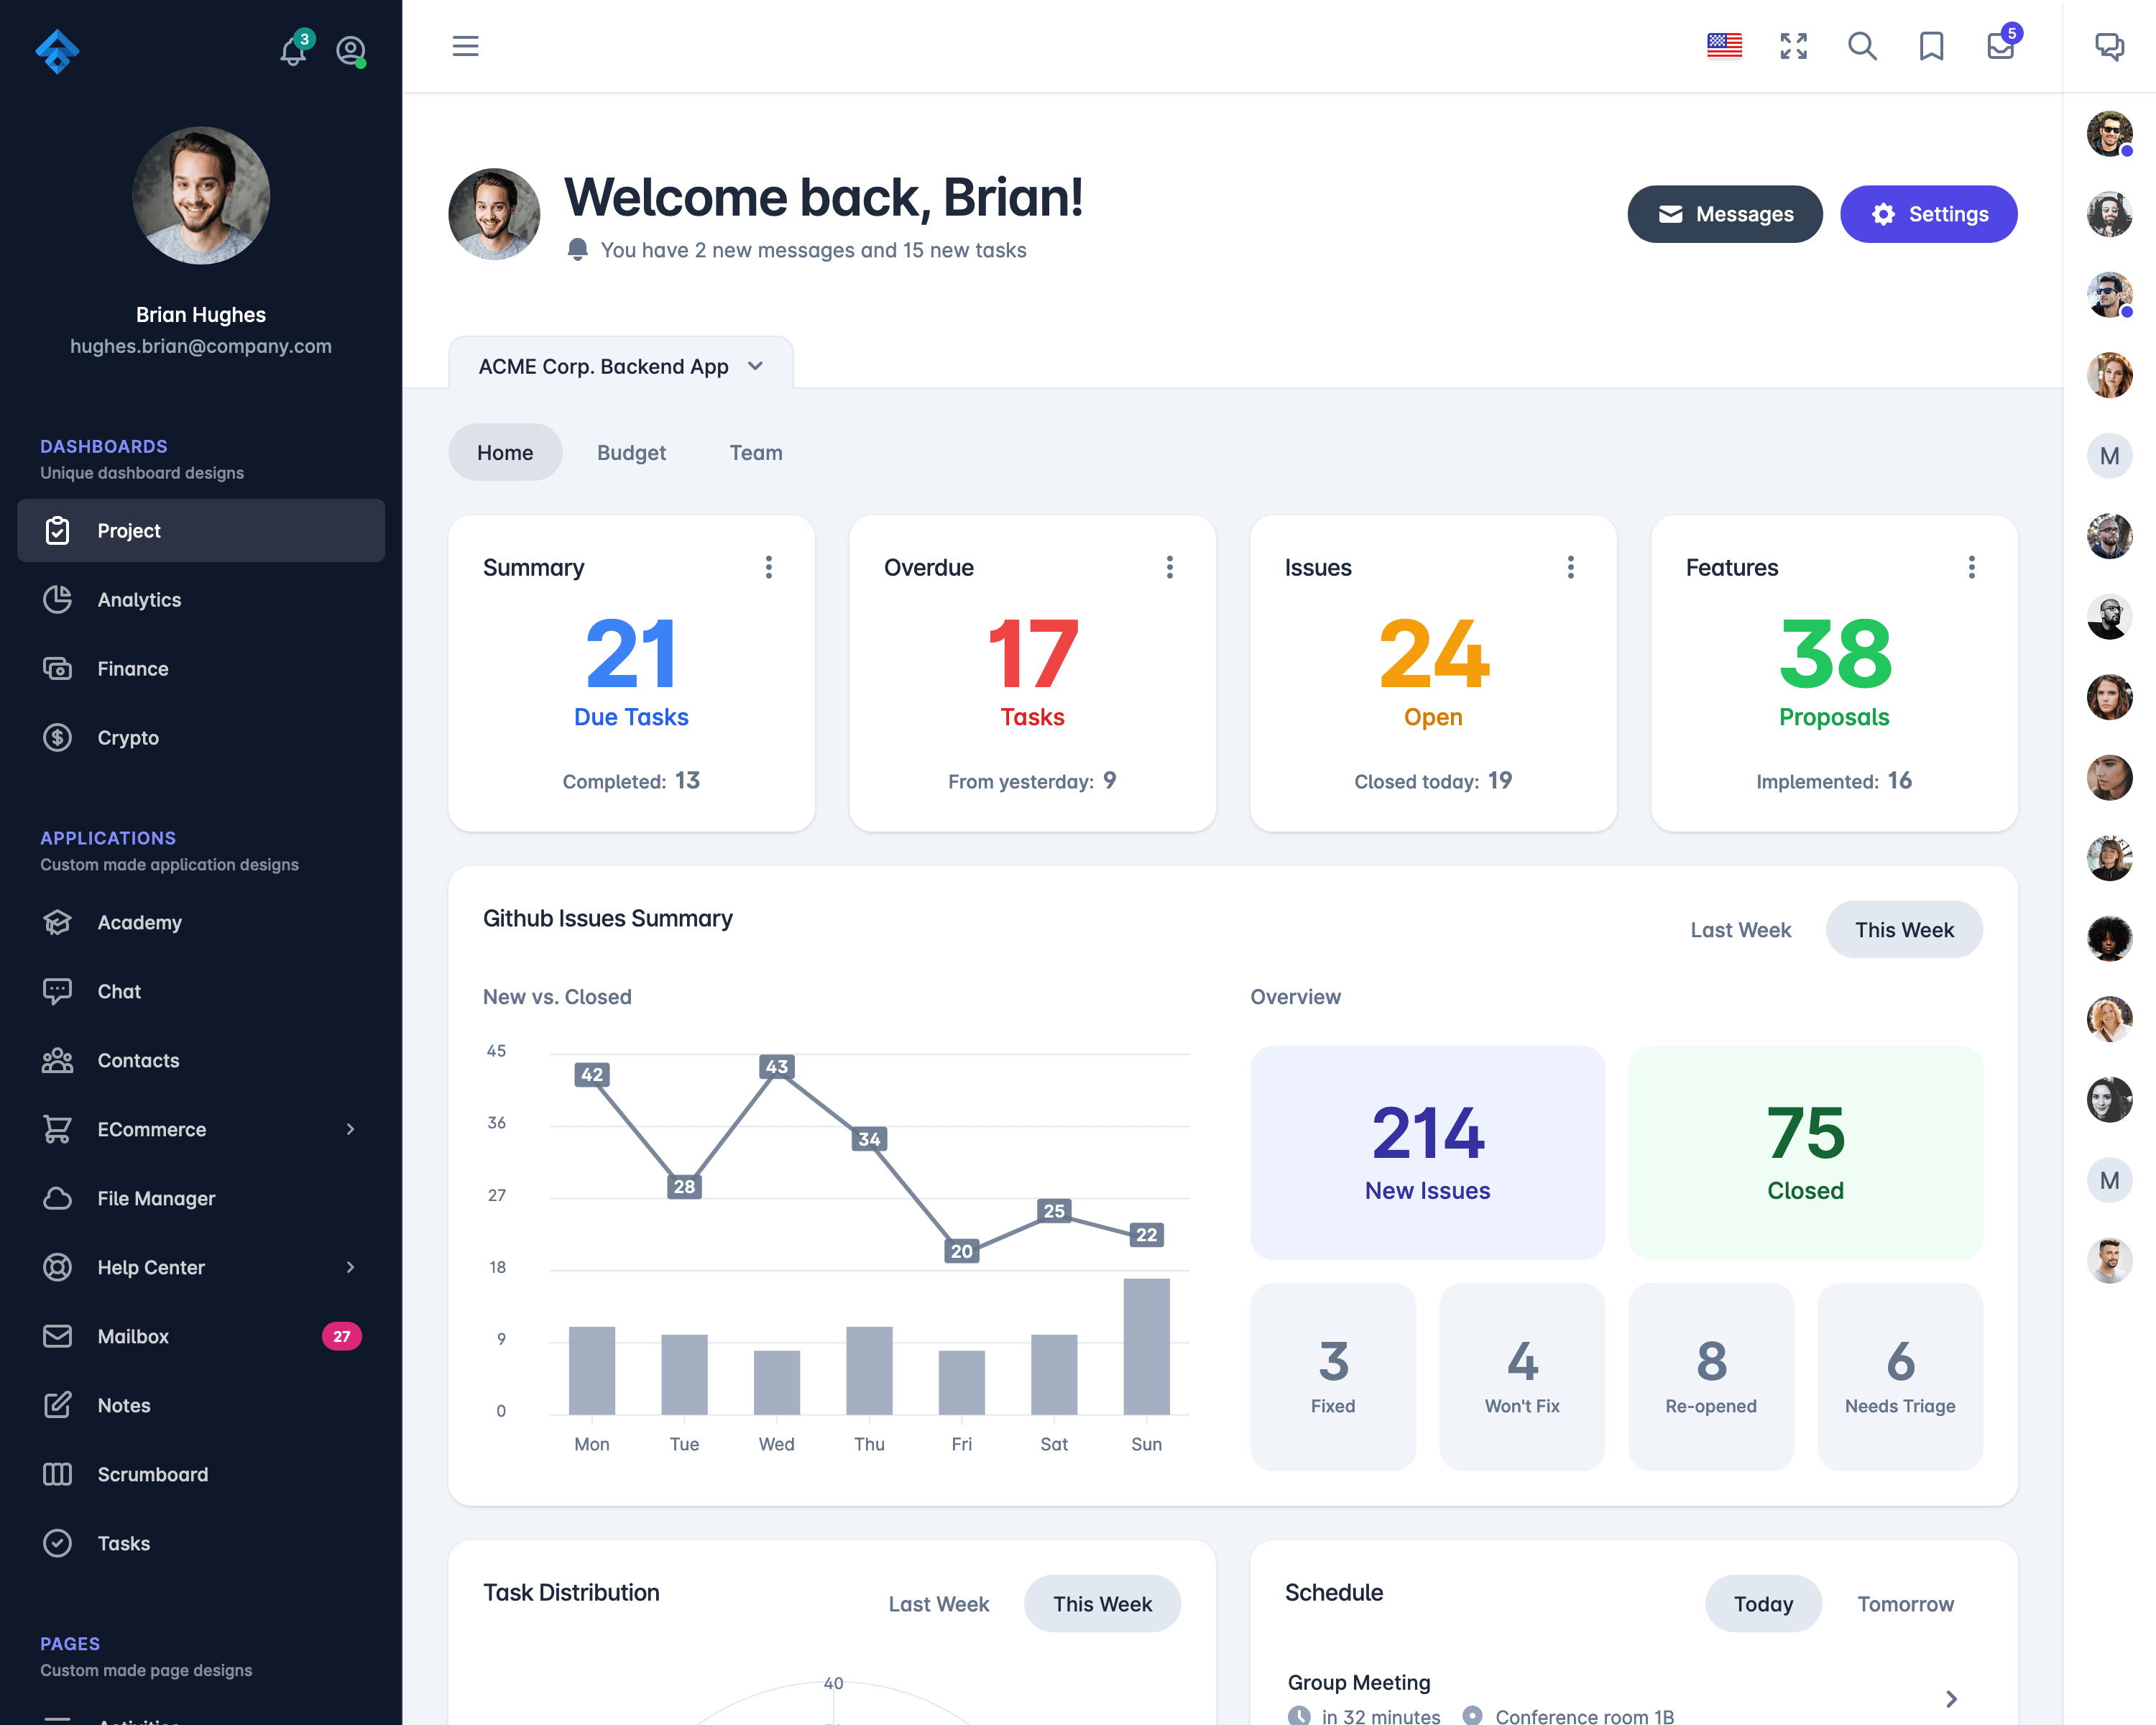The height and width of the screenshot is (1725, 2156).
Task: Open the Finance section
Action: [134, 667]
